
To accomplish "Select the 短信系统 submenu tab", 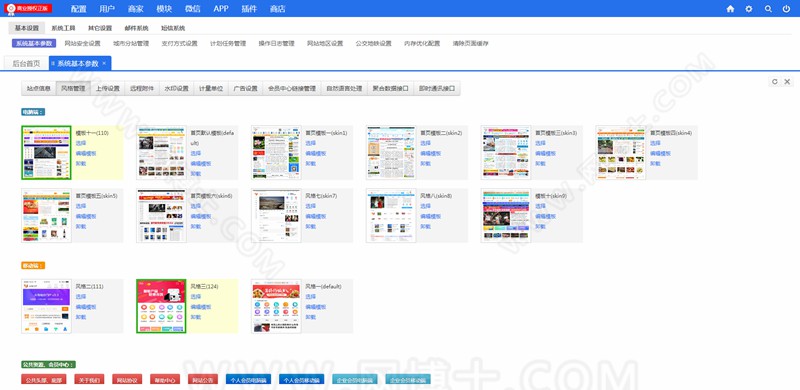I will click(173, 28).
